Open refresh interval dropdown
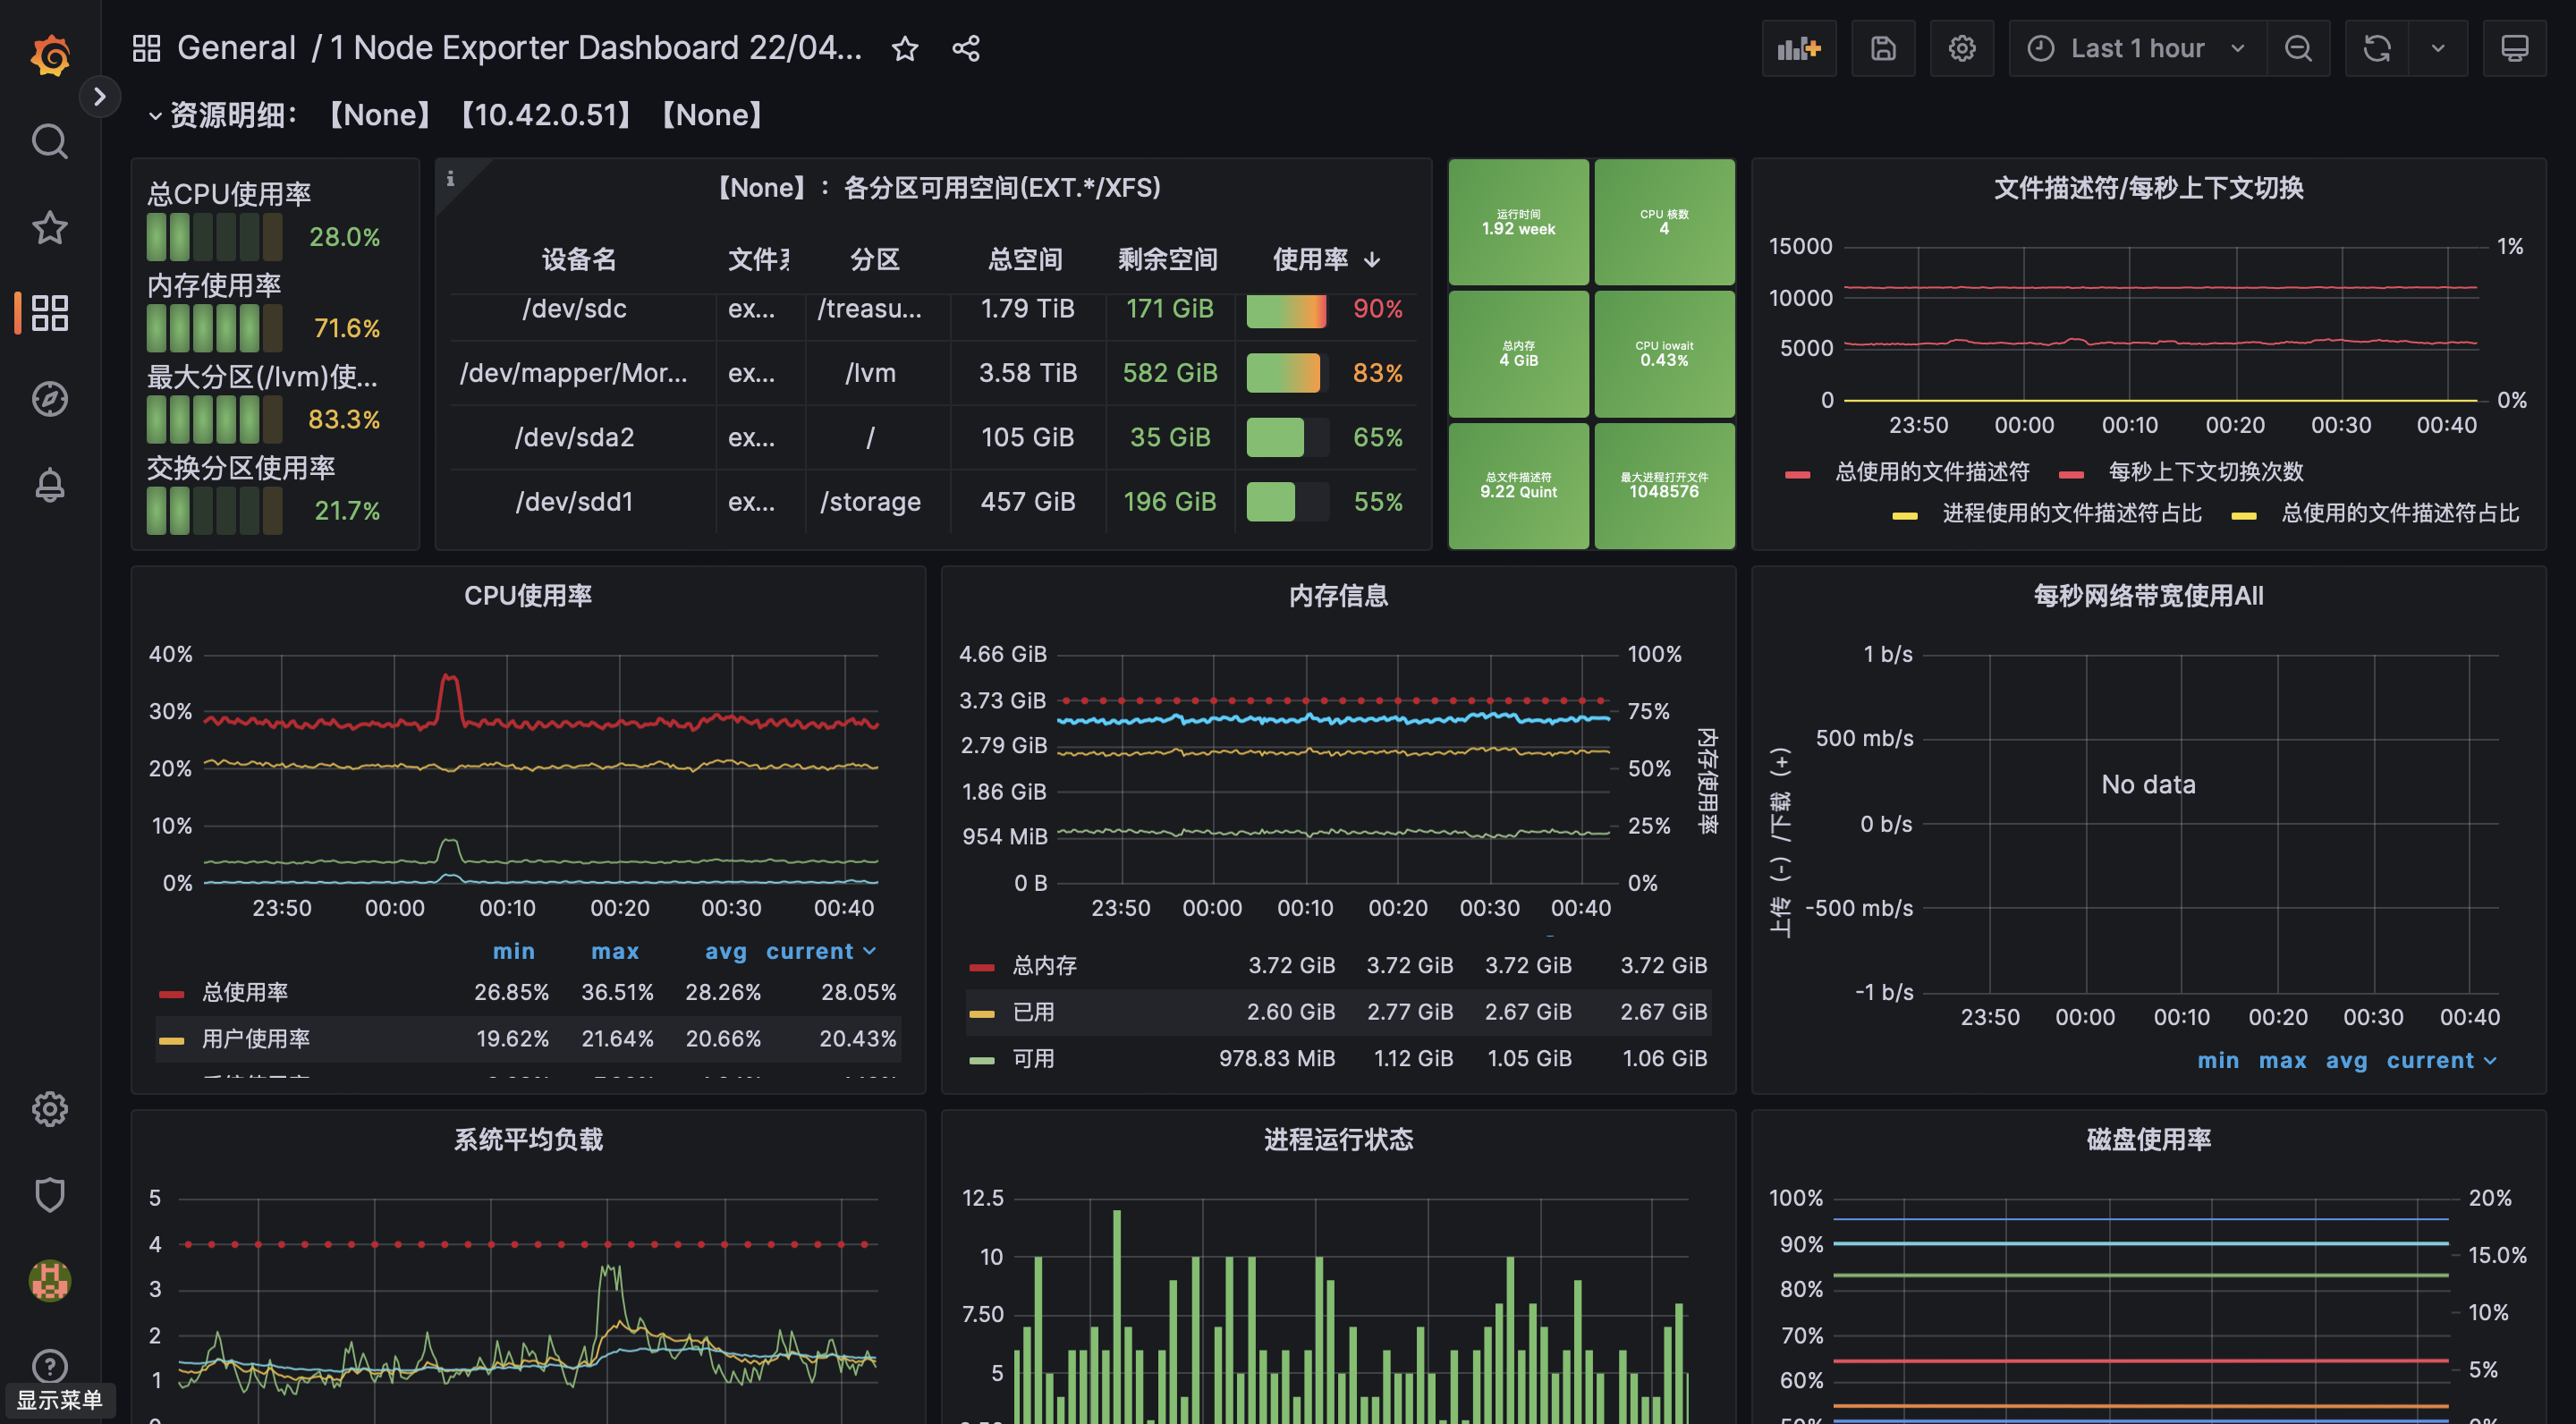The height and width of the screenshot is (1424, 2576). 2437,48
